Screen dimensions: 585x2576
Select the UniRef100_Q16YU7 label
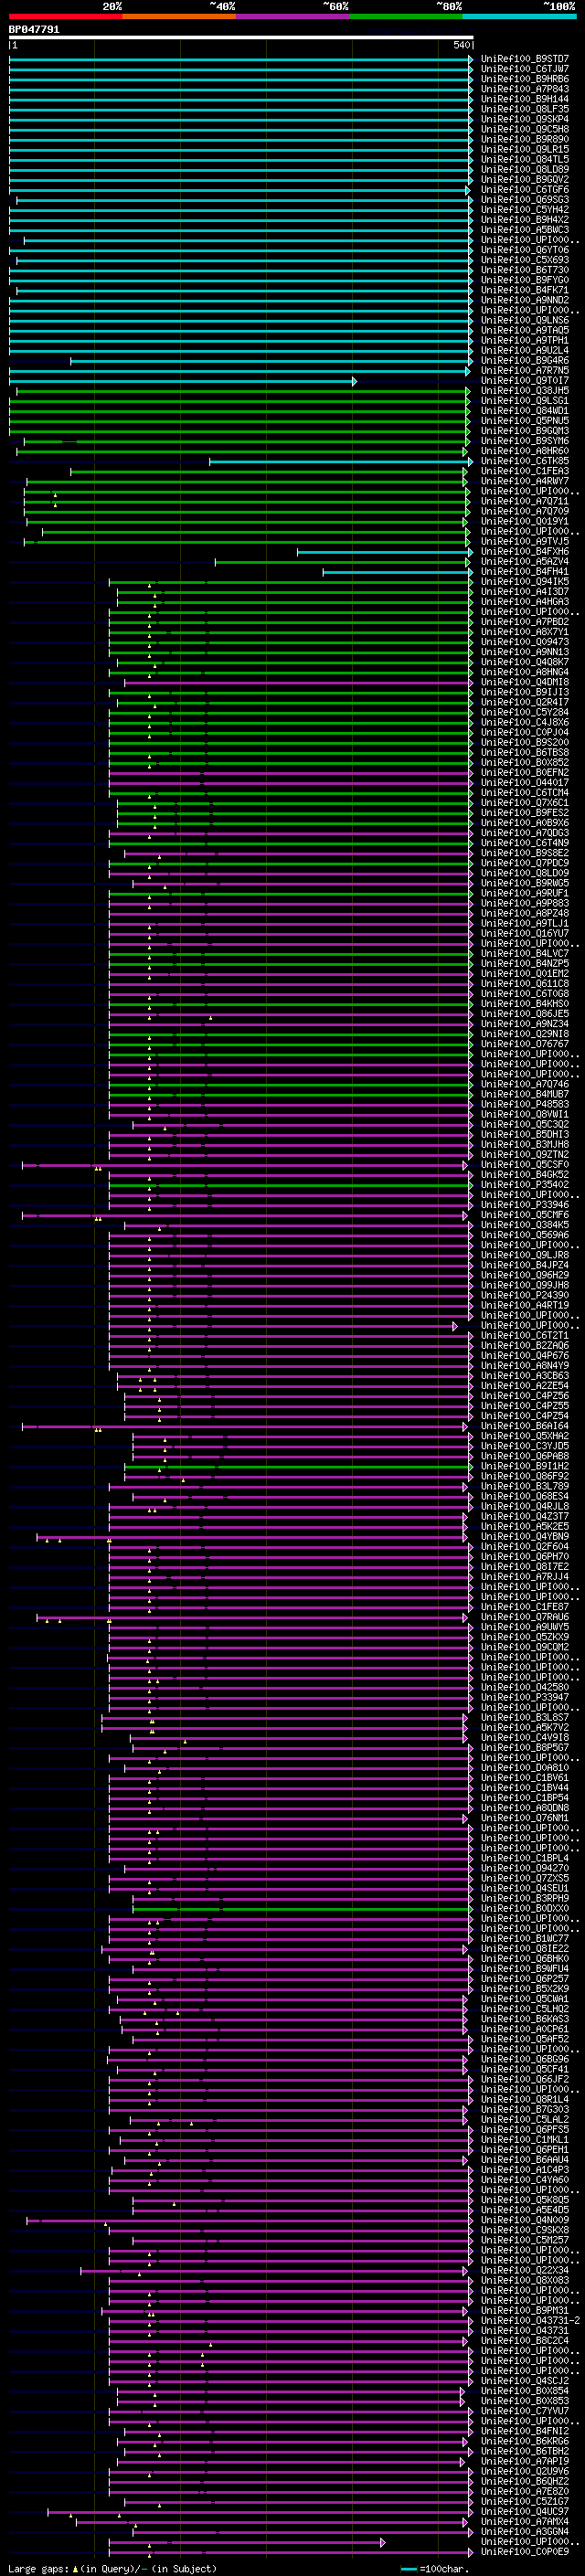click(524, 934)
